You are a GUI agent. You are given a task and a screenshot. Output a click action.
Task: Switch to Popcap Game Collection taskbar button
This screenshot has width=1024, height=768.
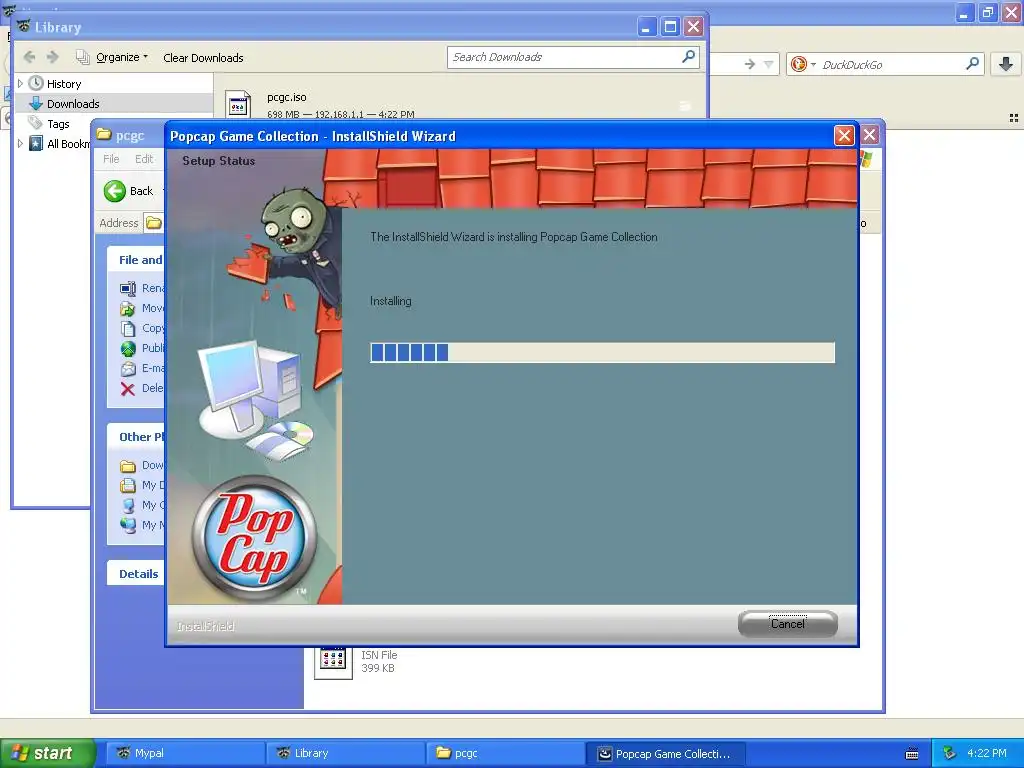[665, 754]
